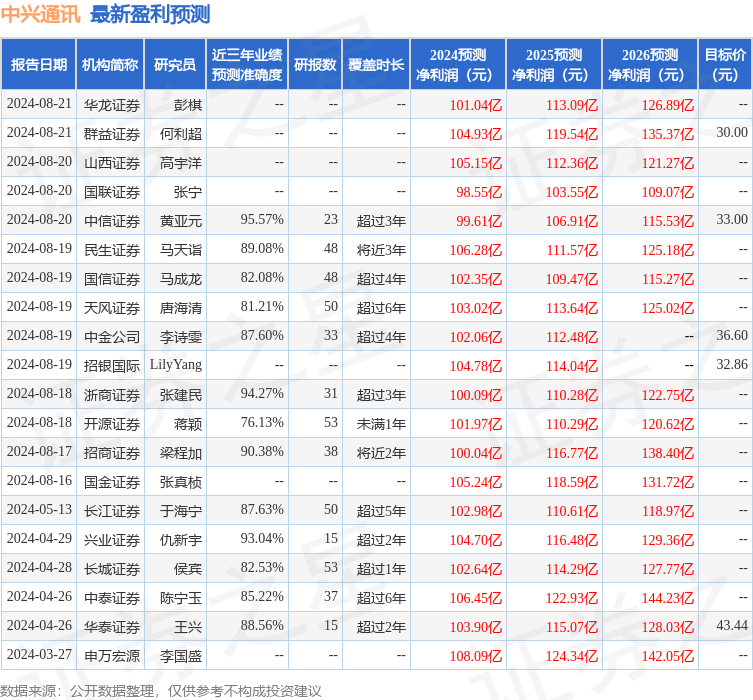Click the 2026 forecast value 138.40亿

click(x=668, y=453)
